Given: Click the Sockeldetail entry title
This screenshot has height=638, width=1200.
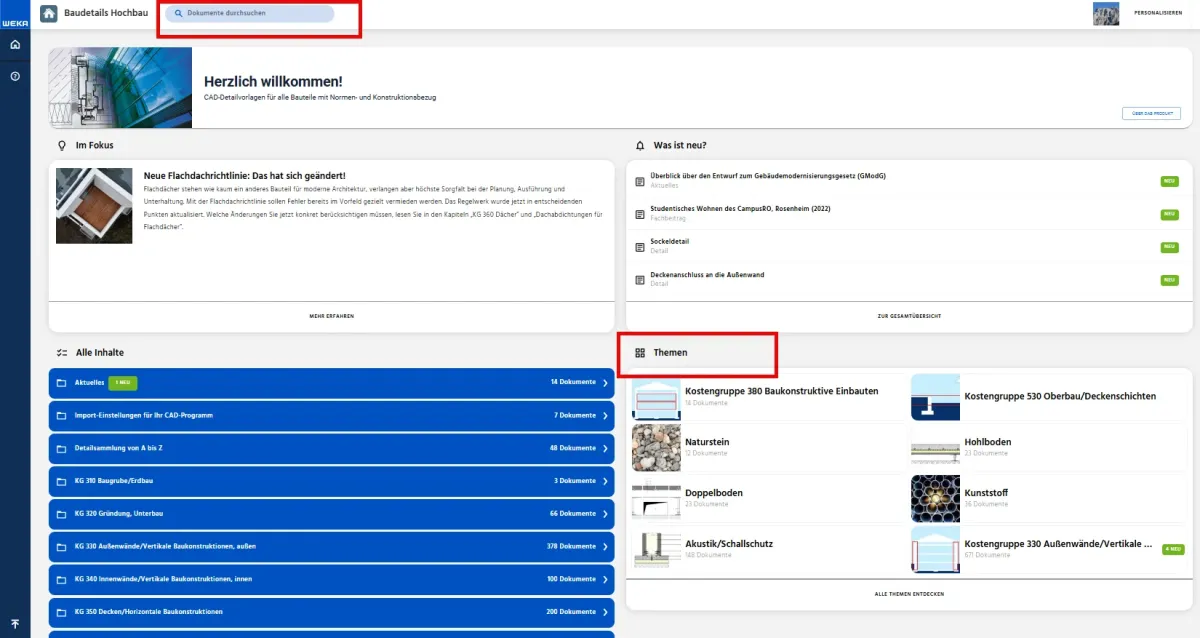Looking at the screenshot, I should pyautogui.click(x=670, y=242).
